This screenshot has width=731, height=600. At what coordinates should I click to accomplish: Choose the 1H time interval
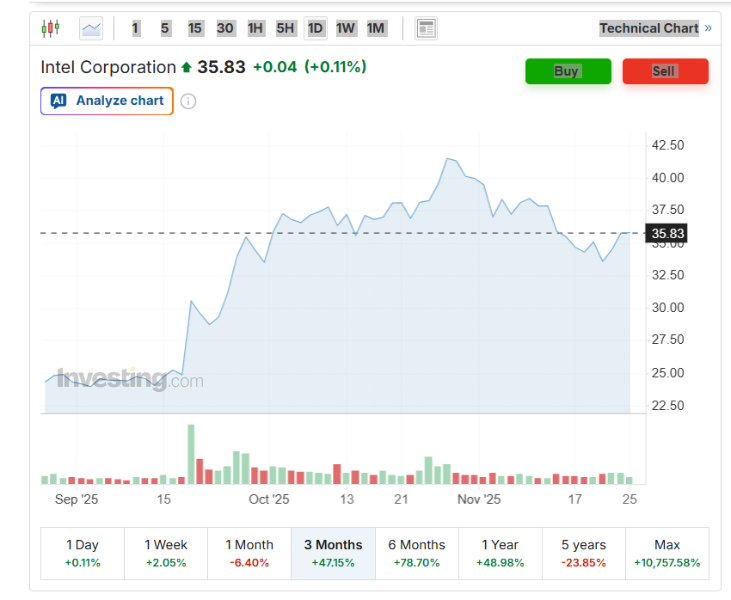click(x=255, y=28)
